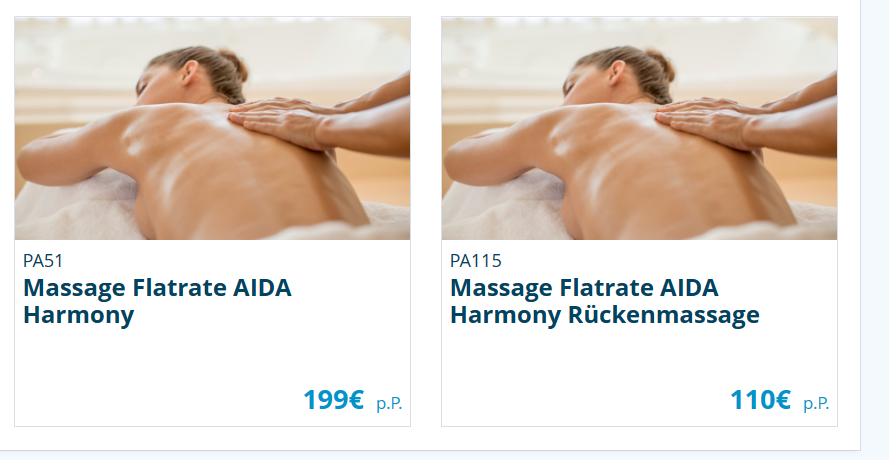Image resolution: width=889 pixels, height=460 pixels.
Task: Open the AIDA Harmony Rückenmassage offer
Action: point(604,301)
